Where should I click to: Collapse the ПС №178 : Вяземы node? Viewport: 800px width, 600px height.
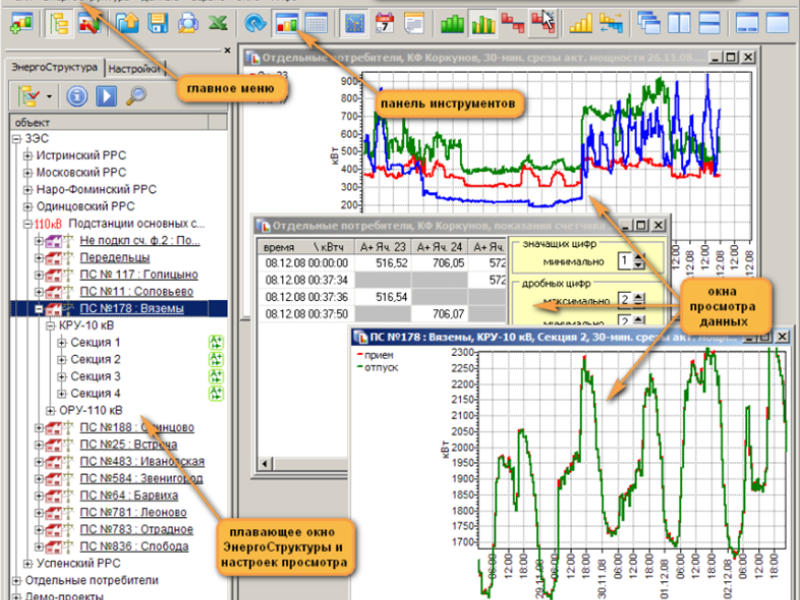tap(39, 309)
